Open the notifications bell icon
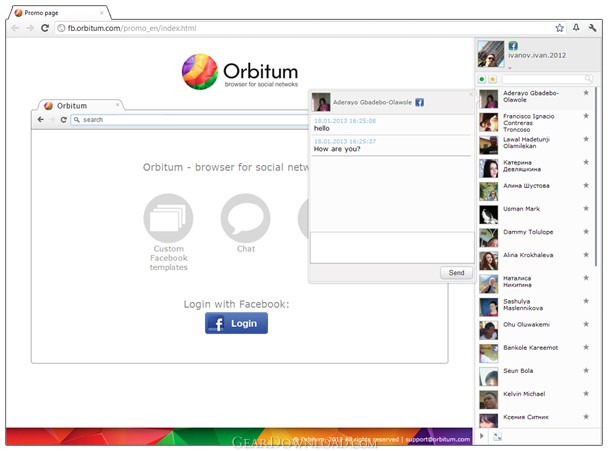The image size is (610, 451). (576, 27)
